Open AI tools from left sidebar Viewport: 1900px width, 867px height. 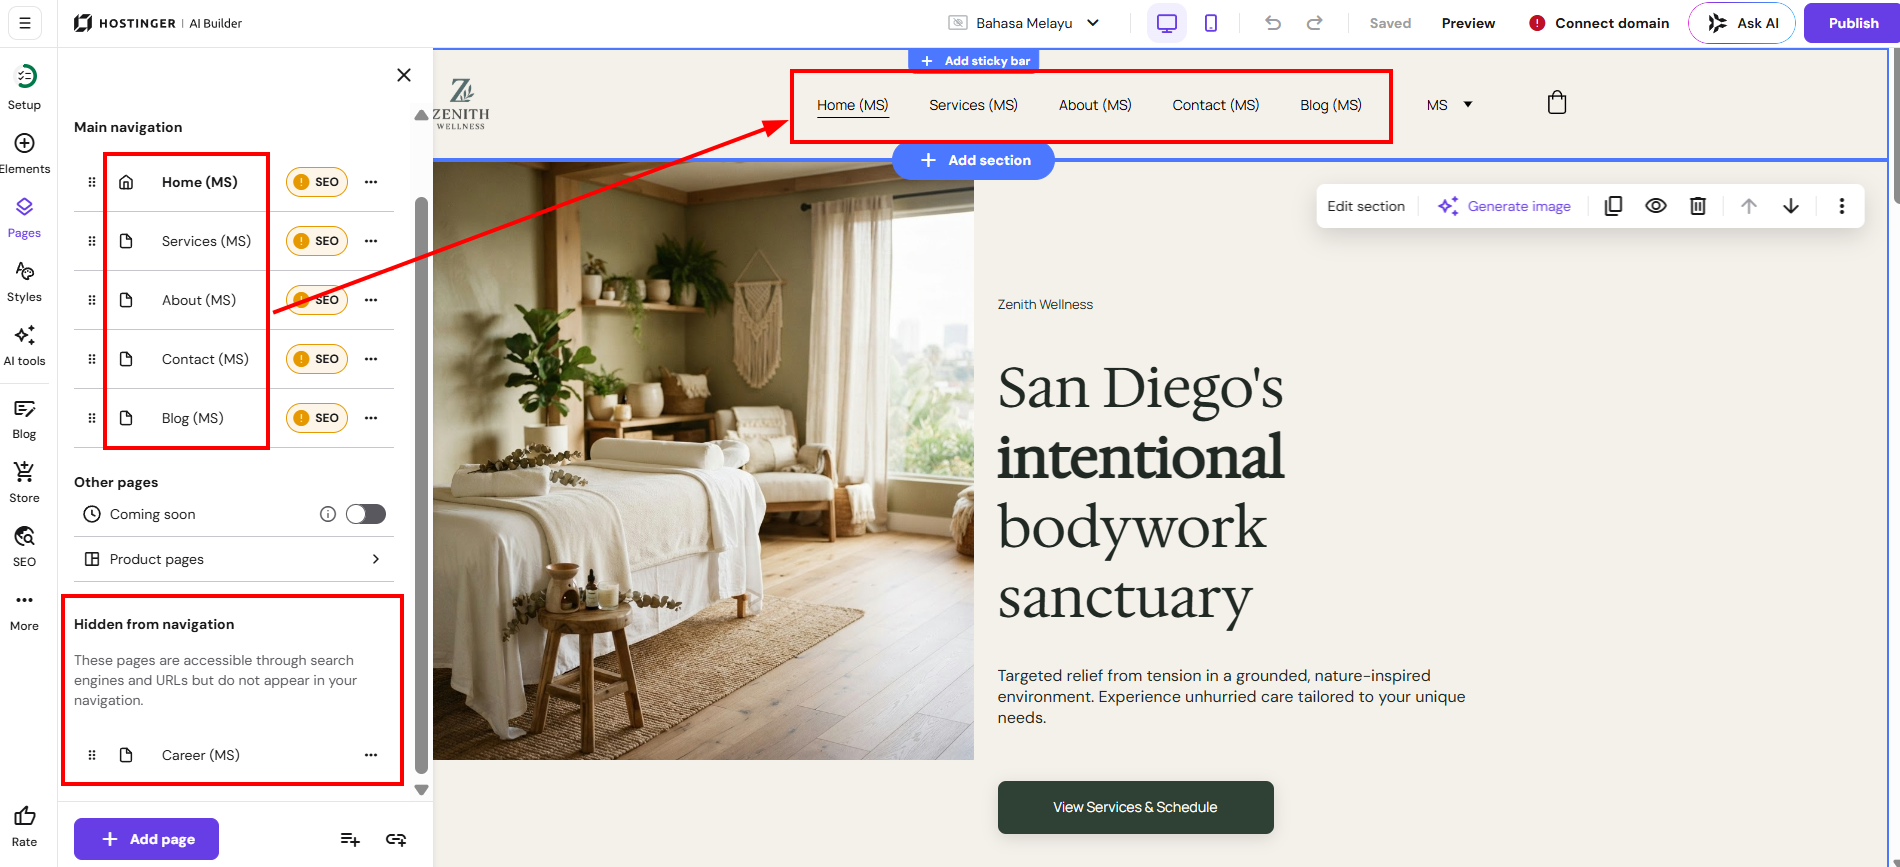(24, 346)
